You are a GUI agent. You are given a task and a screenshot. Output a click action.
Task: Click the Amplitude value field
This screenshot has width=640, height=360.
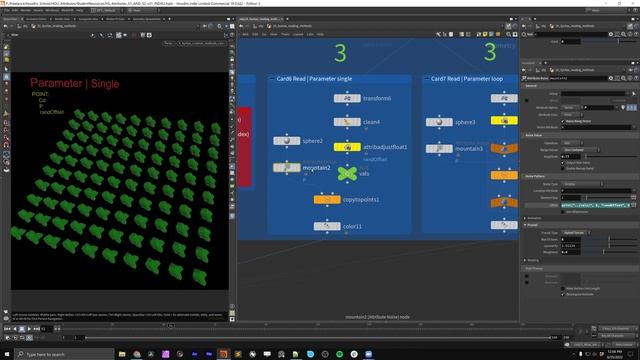pos(571,156)
